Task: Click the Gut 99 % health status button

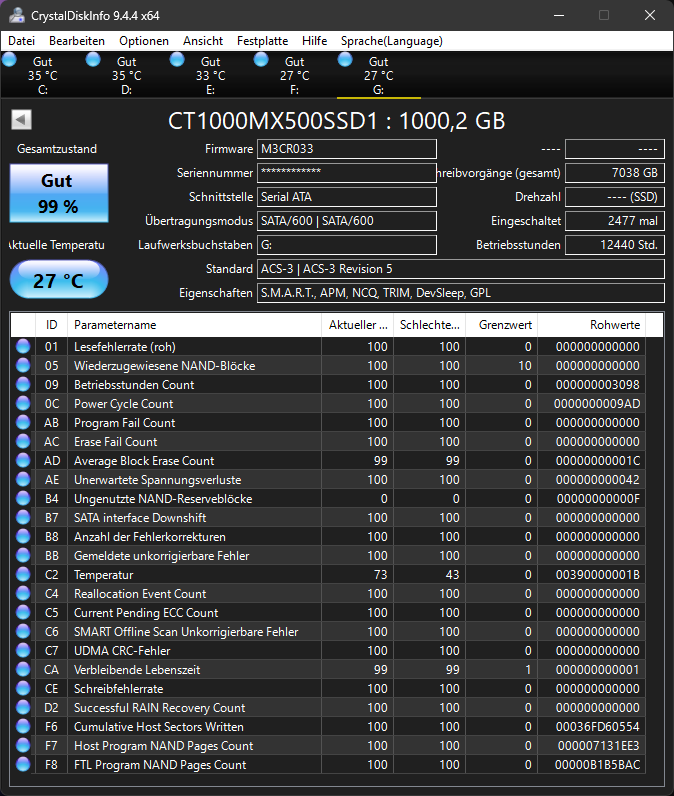Action: (x=59, y=193)
